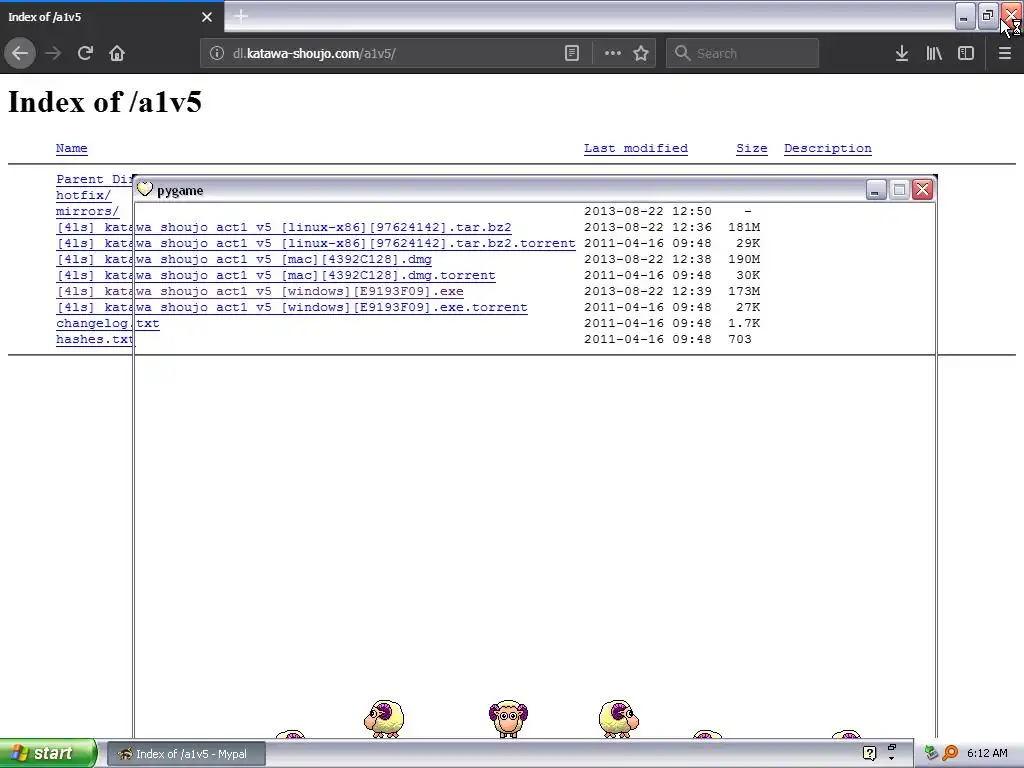Screen dimensions: 1024x768
Task: Open the browser home page
Action: pos(117,53)
